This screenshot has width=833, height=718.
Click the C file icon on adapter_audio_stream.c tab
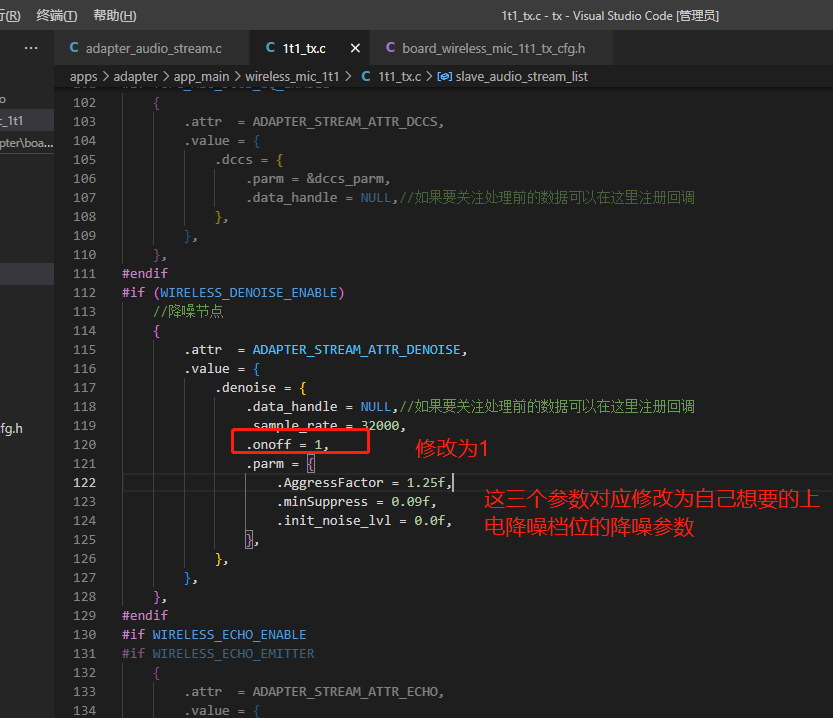[x=74, y=48]
